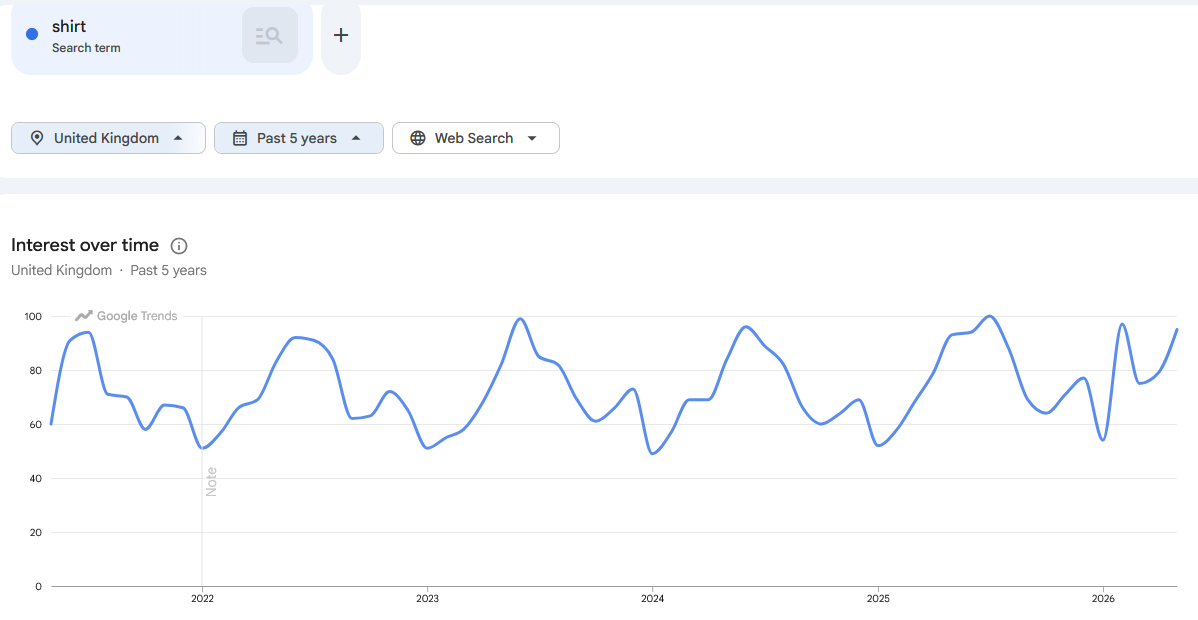
Task: Click the Note marker on the chart
Action: tap(212, 482)
